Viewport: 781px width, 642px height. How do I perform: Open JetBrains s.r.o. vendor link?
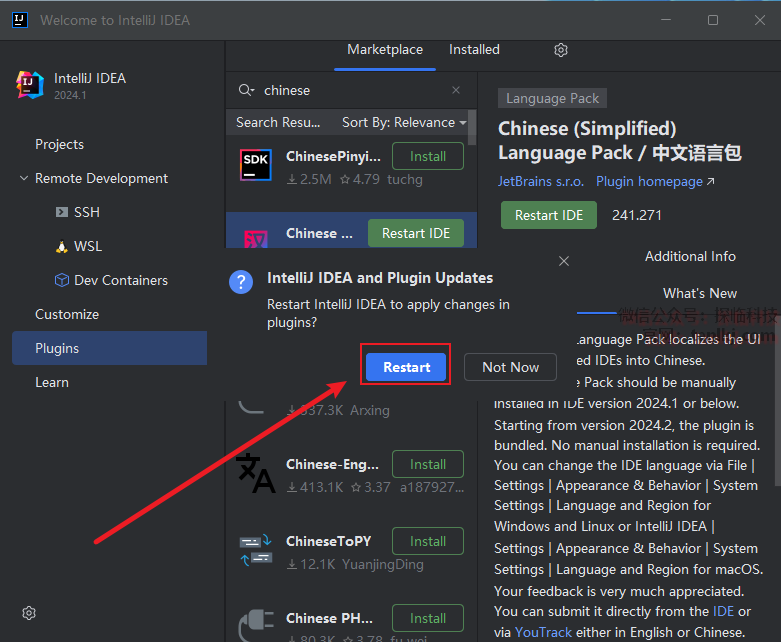click(541, 181)
